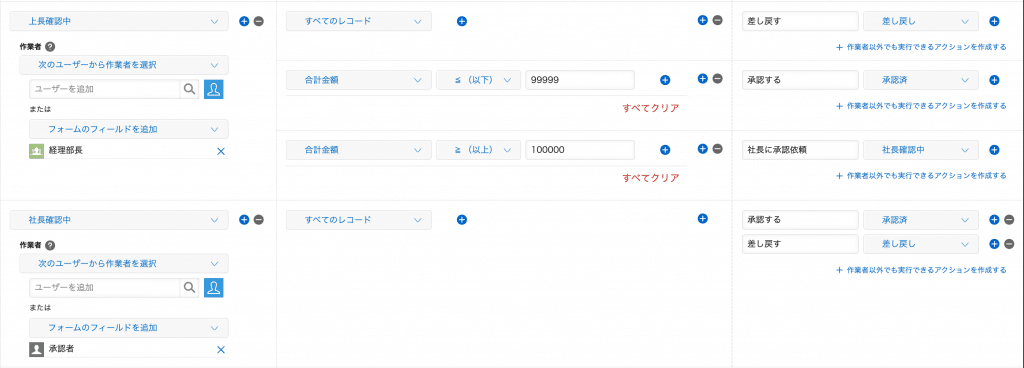The width and height of the screenshot is (1024, 368).
Task: Click the 承認する action field in 社長確認中 section
Action: click(801, 220)
